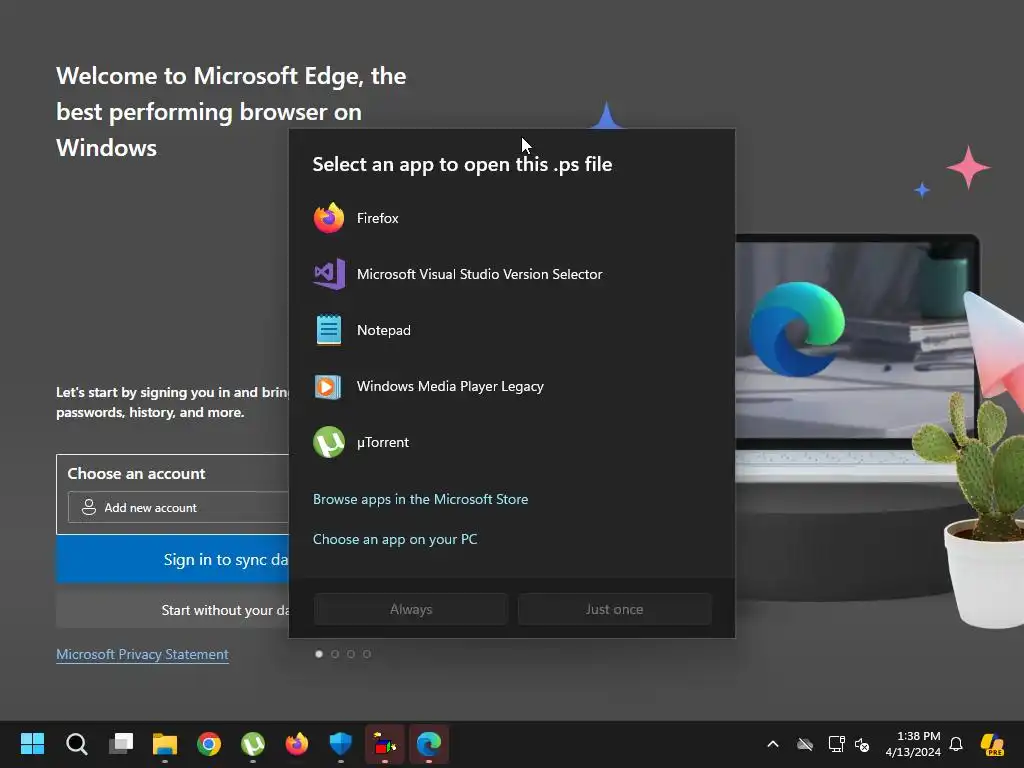This screenshot has width=1024, height=768.
Task: Click the Always button
Action: [x=411, y=609]
